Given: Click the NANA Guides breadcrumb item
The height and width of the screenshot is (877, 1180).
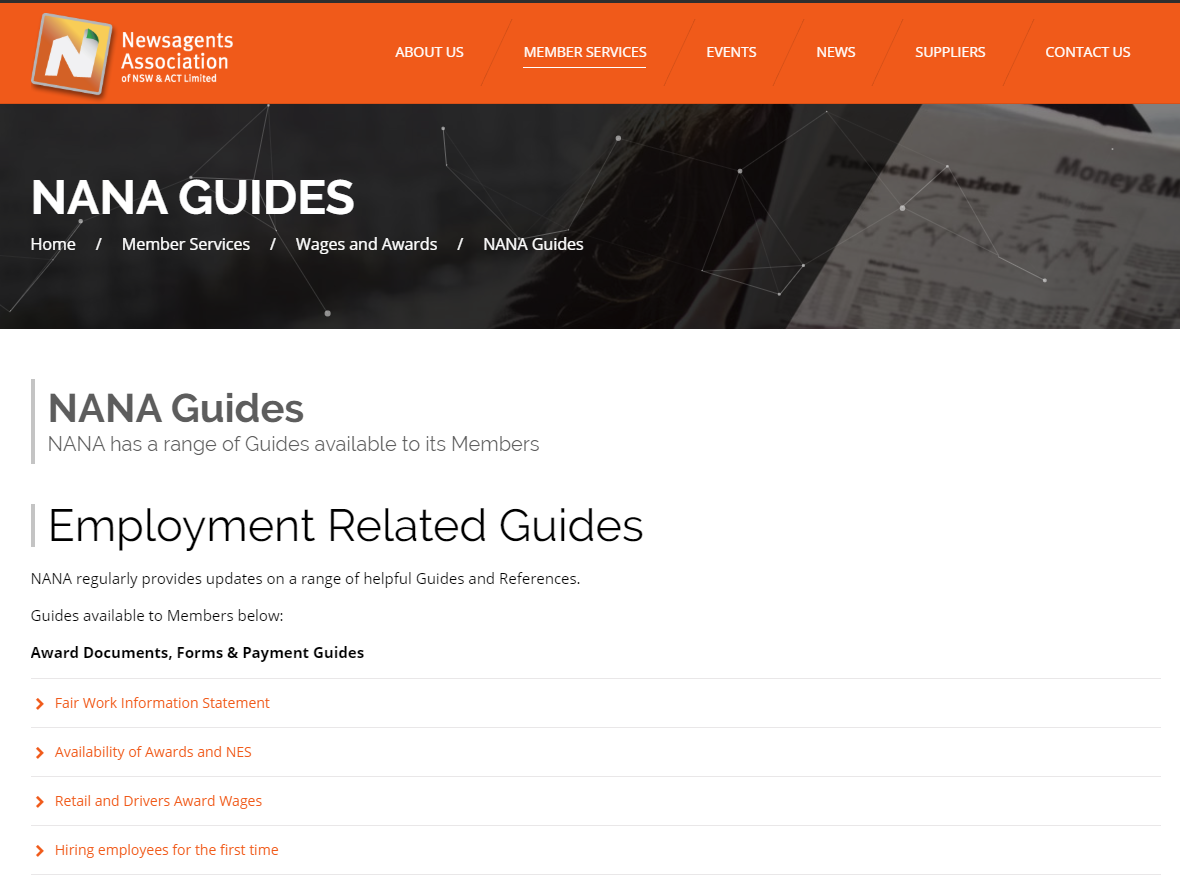Looking at the screenshot, I should (533, 244).
